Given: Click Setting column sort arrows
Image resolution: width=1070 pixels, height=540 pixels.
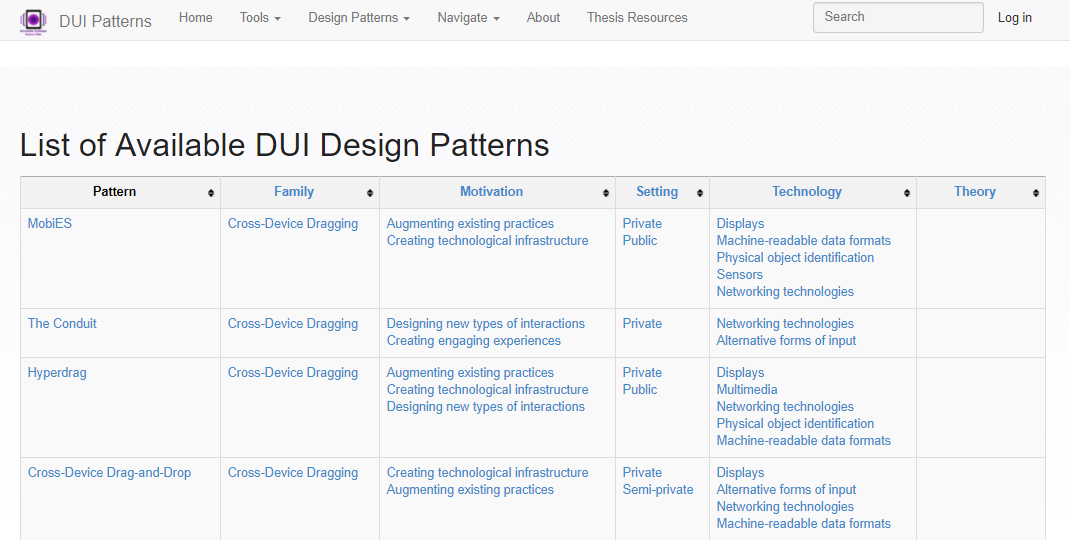Looking at the screenshot, I should [700, 193].
